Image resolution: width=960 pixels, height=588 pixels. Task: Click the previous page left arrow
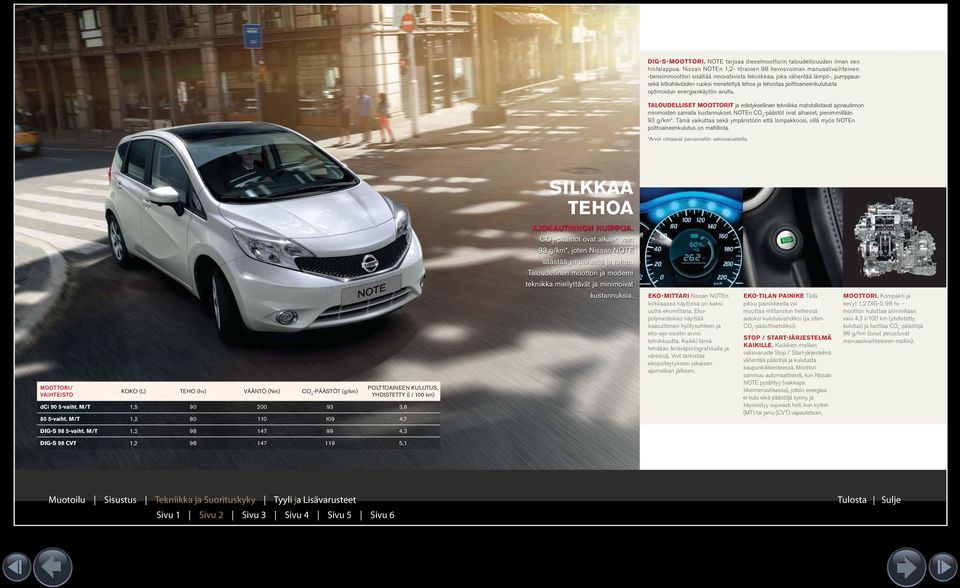pos(53,567)
